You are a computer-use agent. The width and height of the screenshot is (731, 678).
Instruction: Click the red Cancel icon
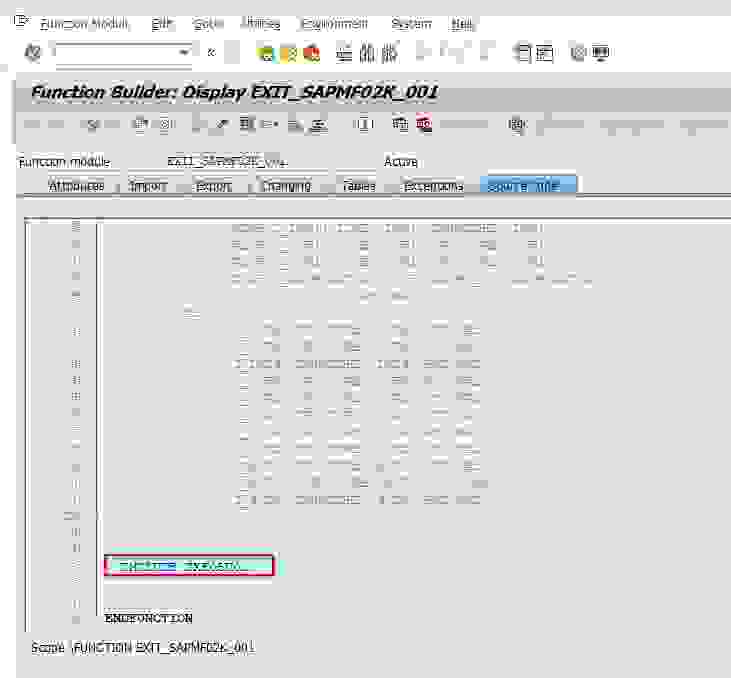tap(311, 54)
